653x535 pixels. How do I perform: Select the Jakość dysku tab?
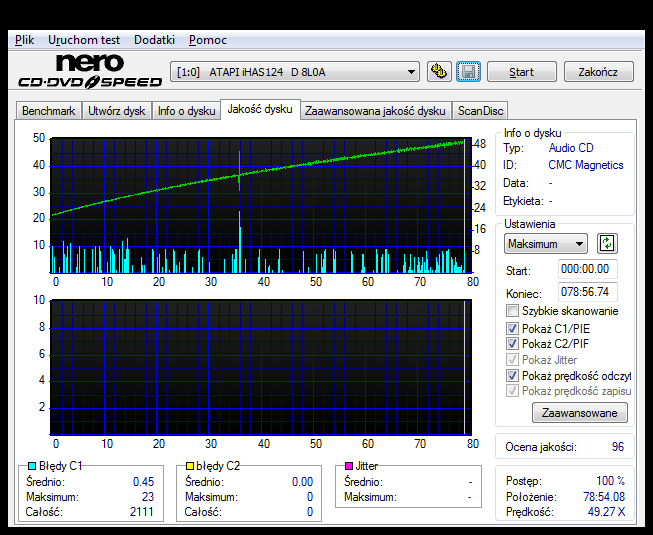(260, 109)
